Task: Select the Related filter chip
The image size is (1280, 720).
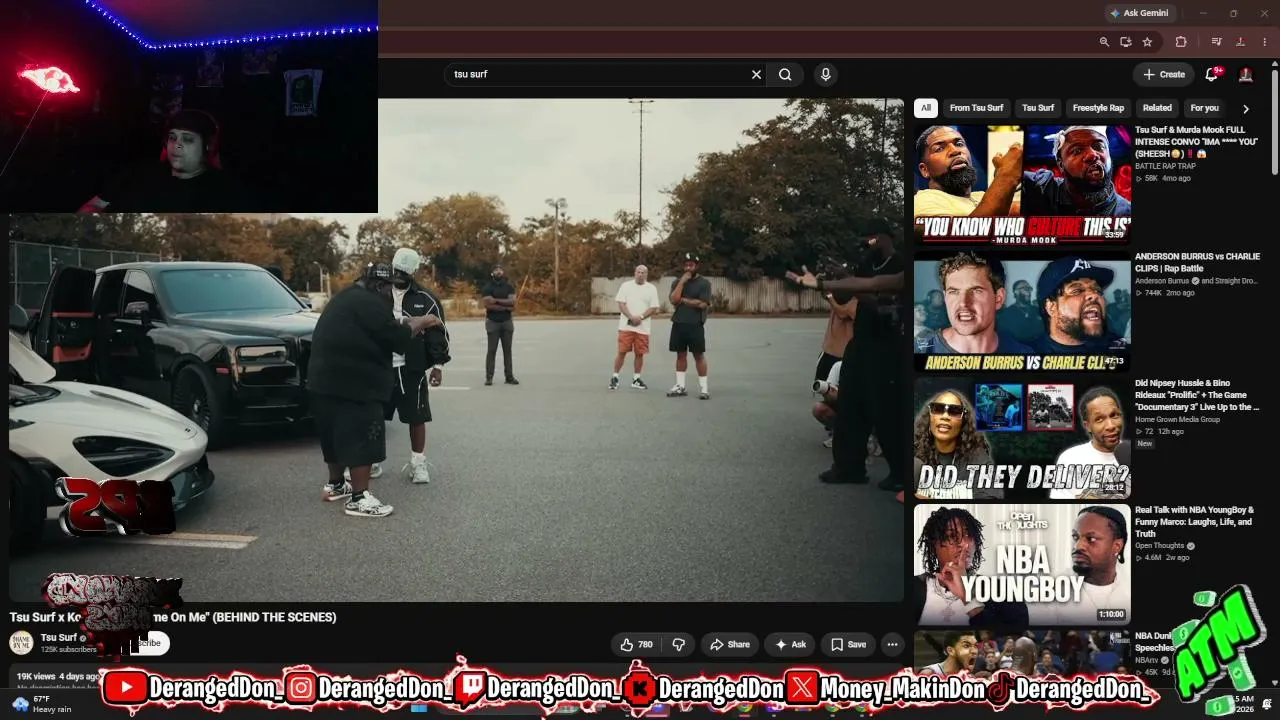Action: click(1157, 108)
